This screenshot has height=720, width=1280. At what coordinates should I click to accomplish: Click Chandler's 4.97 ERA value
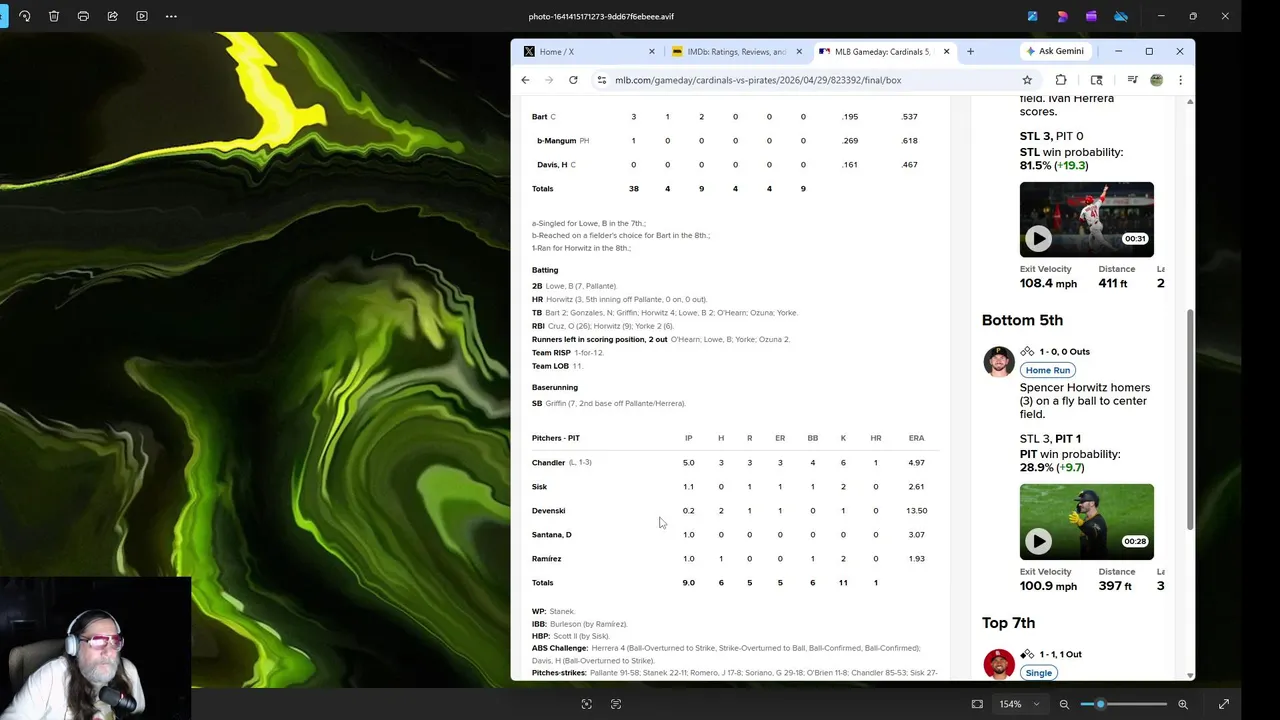tap(916, 462)
